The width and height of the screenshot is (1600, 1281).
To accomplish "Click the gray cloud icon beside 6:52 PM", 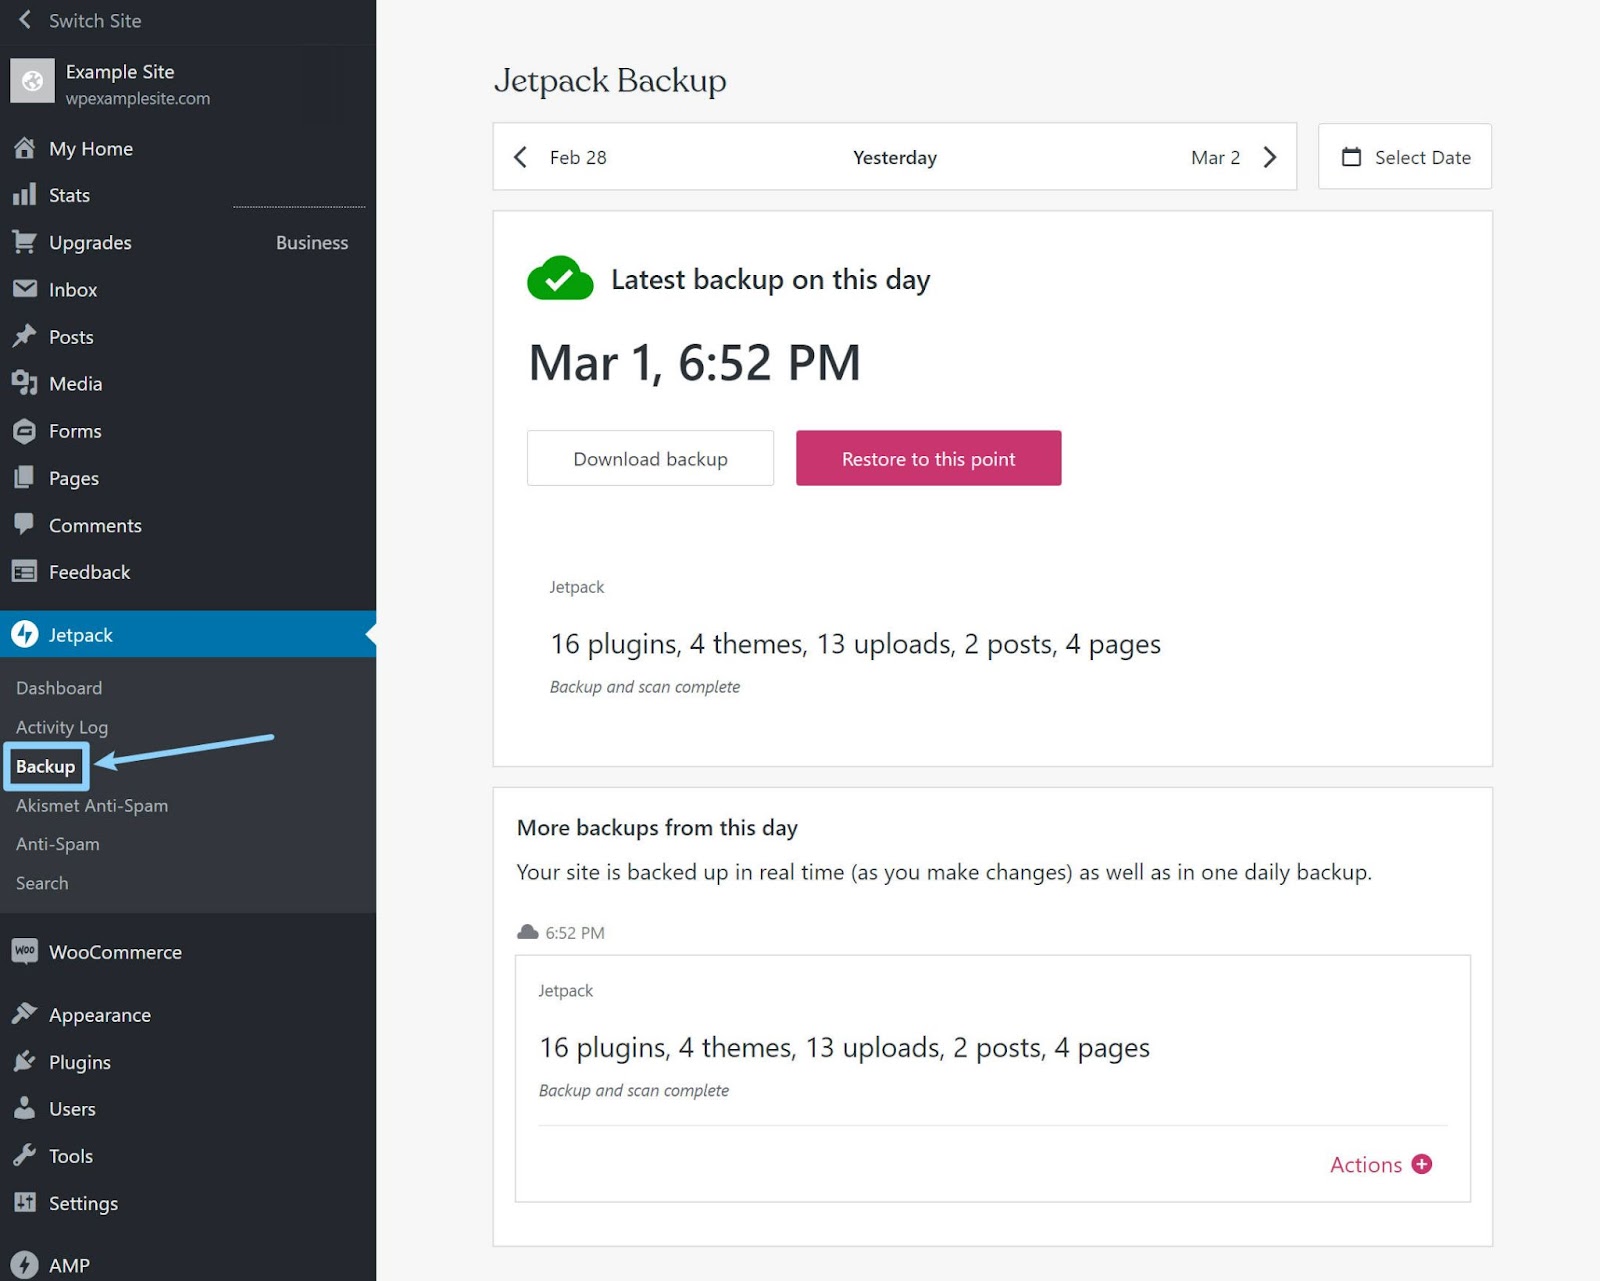I will (528, 932).
